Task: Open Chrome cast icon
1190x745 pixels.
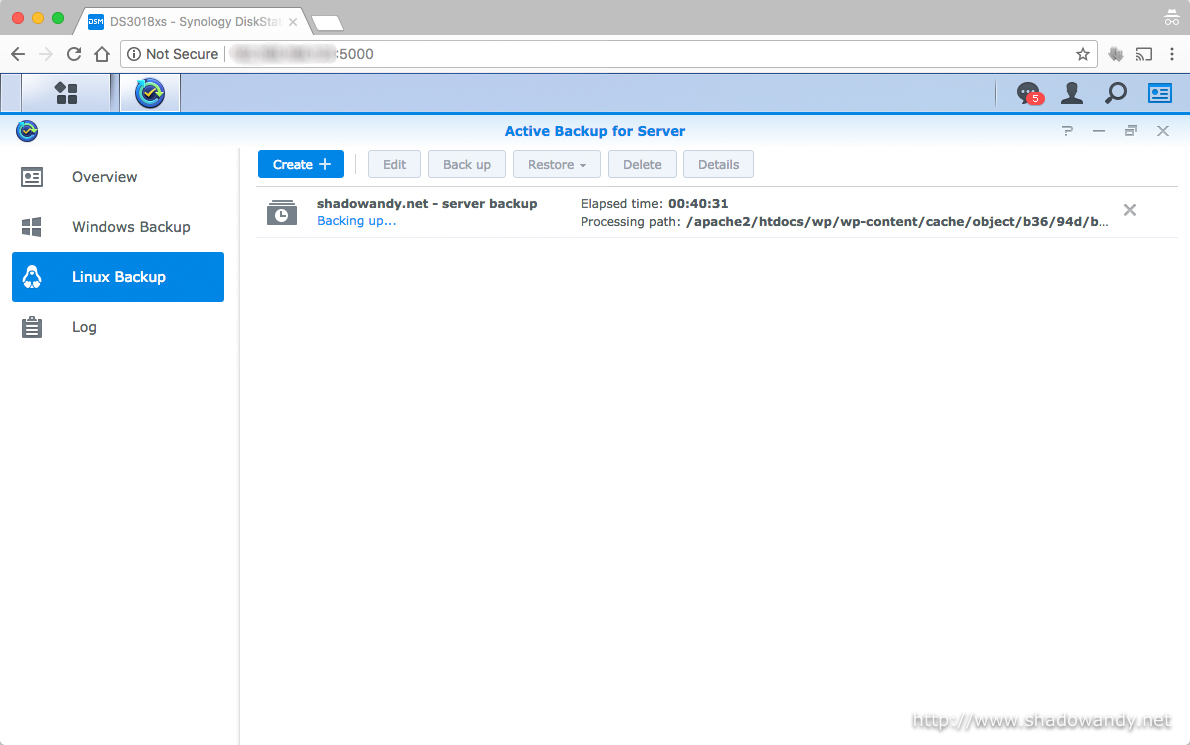Action: click(x=1144, y=54)
